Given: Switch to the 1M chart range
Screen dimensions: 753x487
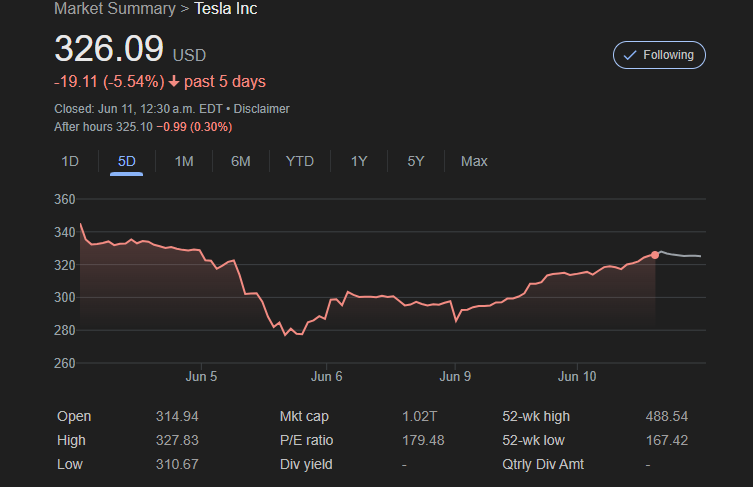Looking at the screenshot, I should click(184, 161).
